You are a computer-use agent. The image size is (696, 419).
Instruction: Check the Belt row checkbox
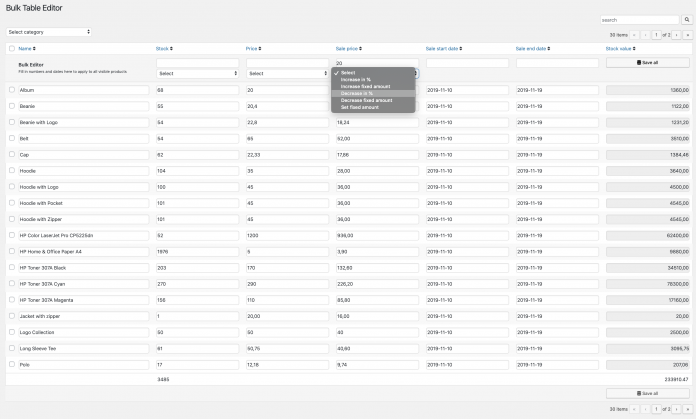coord(12,138)
